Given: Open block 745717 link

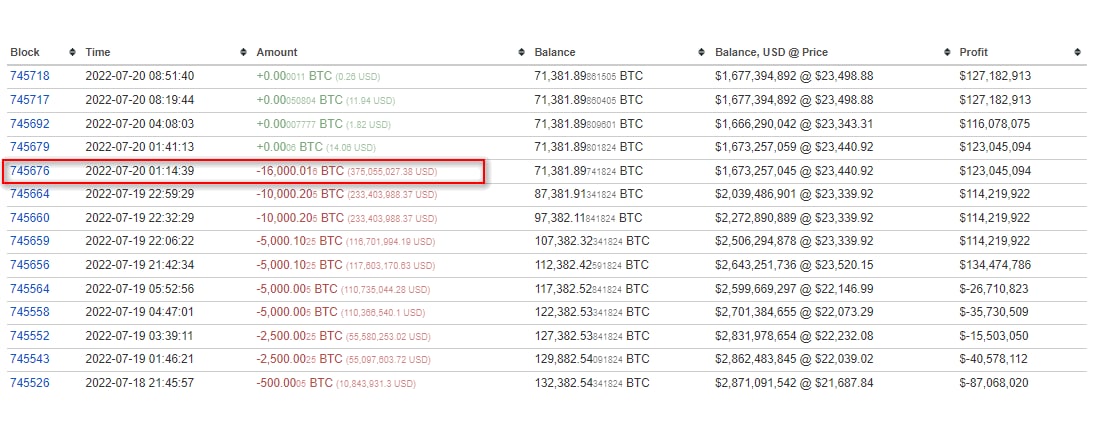Looking at the screenshot, I should 29,100.
